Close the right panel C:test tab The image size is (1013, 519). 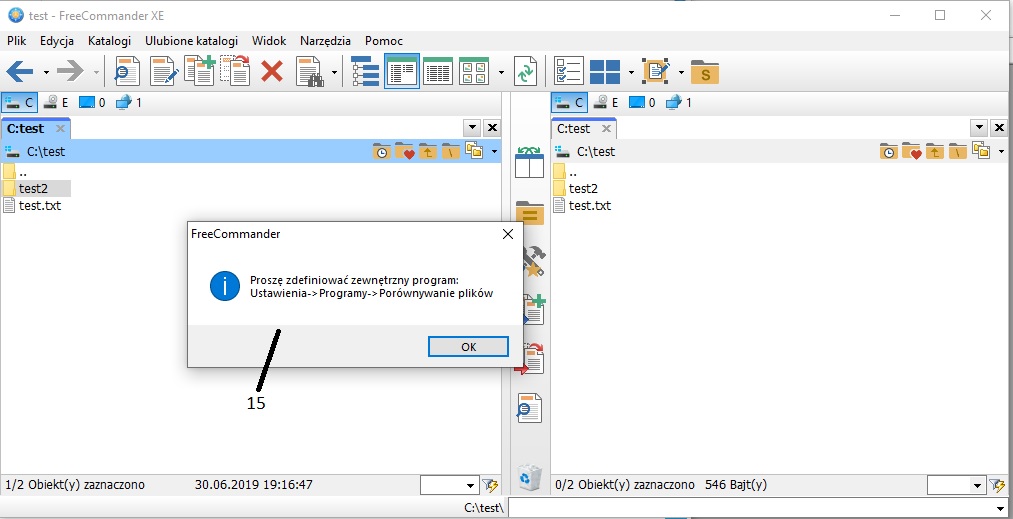click(x=606, y=129)
